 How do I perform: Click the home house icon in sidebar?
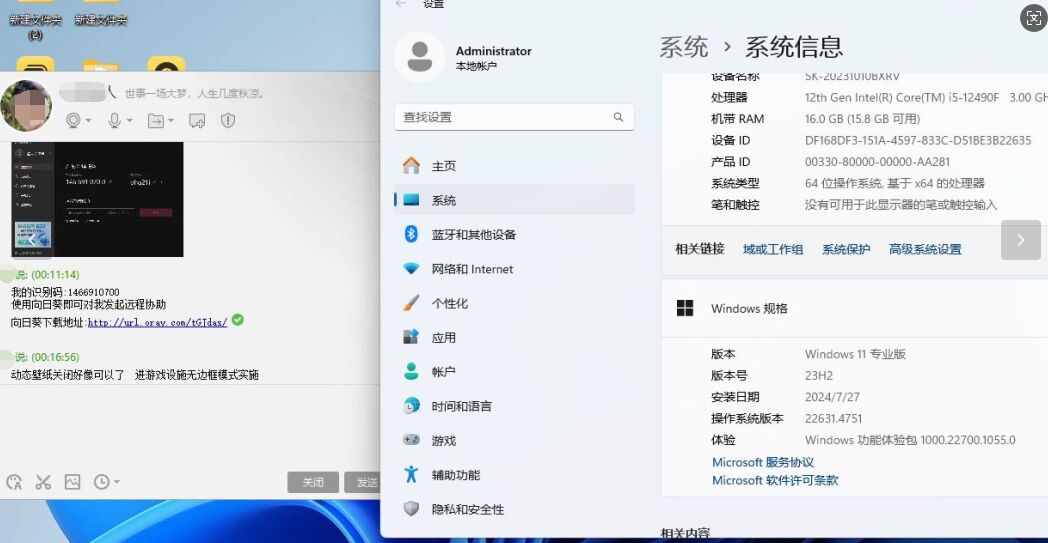click(411, 165)
